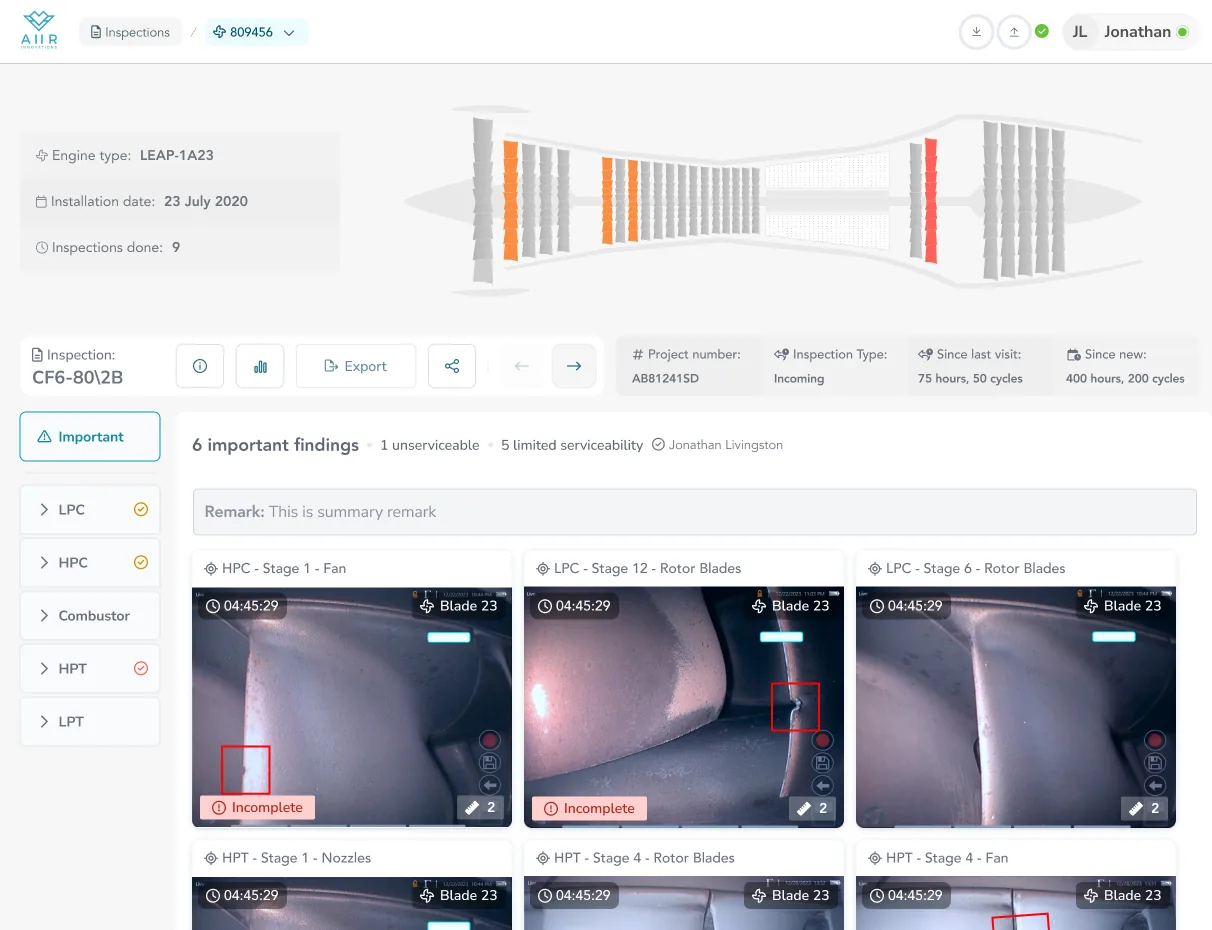1212x930 pixels.
Task: Click Blade 23 tag on HPT Stage 4 Rotor Blades
Action: [790, 896]
